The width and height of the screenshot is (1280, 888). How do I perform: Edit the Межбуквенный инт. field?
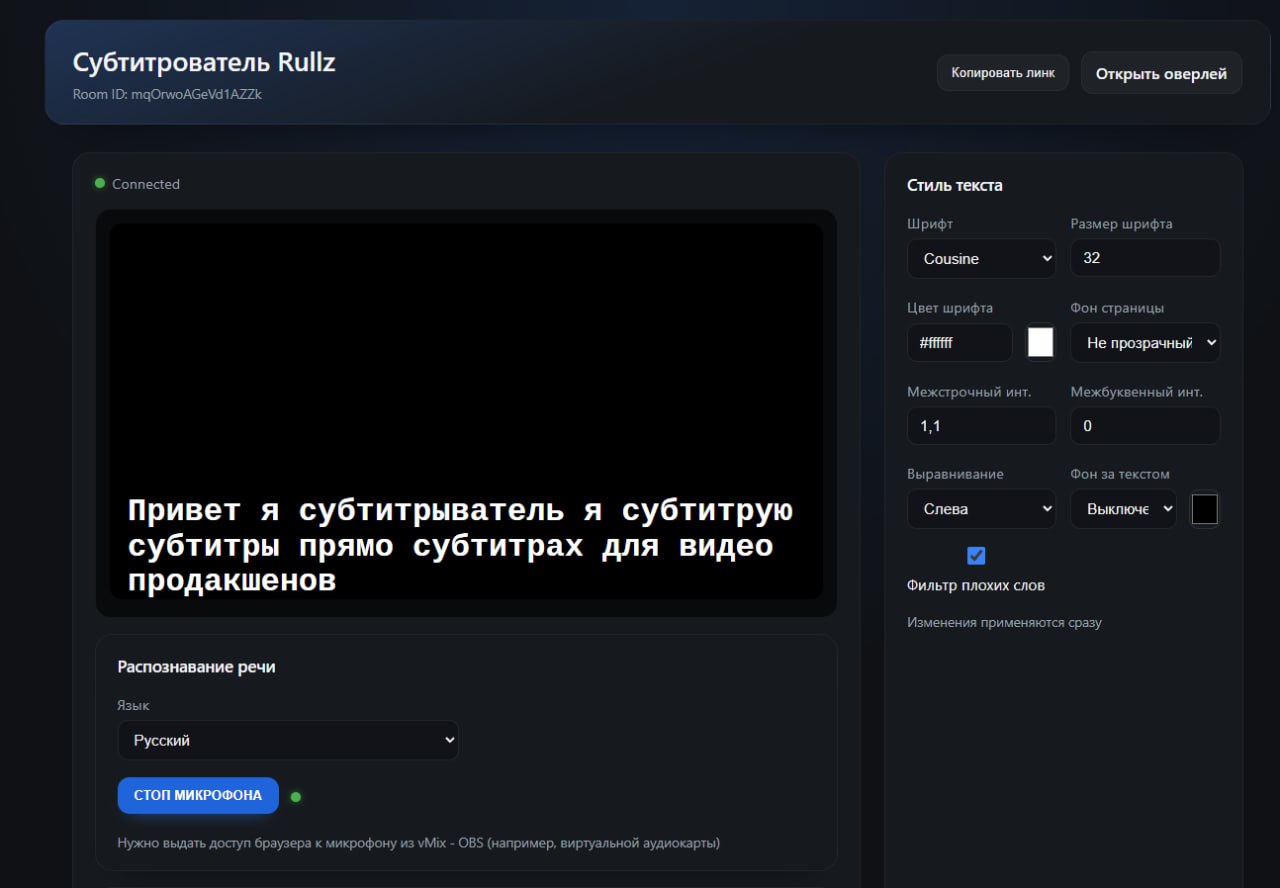pyautogui.click(x=1145, y=425)
